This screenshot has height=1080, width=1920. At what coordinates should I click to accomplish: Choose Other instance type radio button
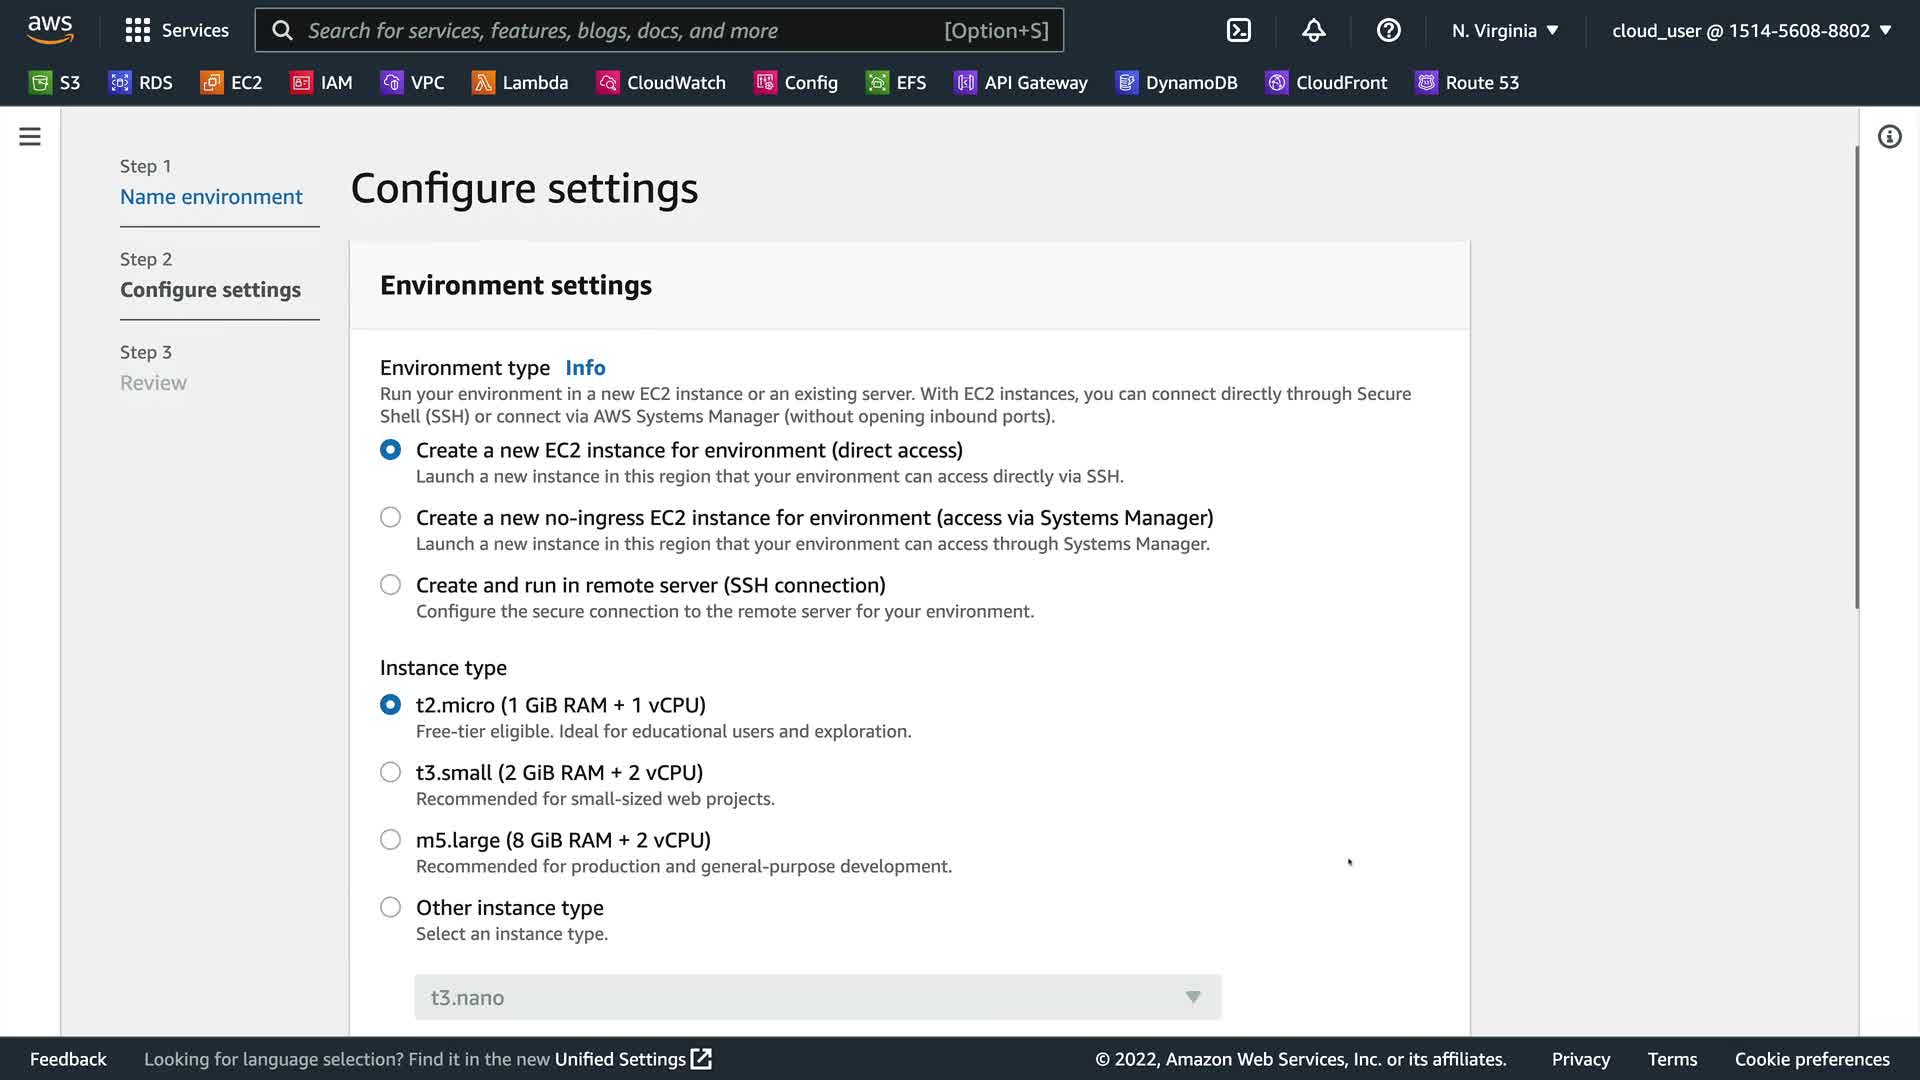click(x=391, y=907)
